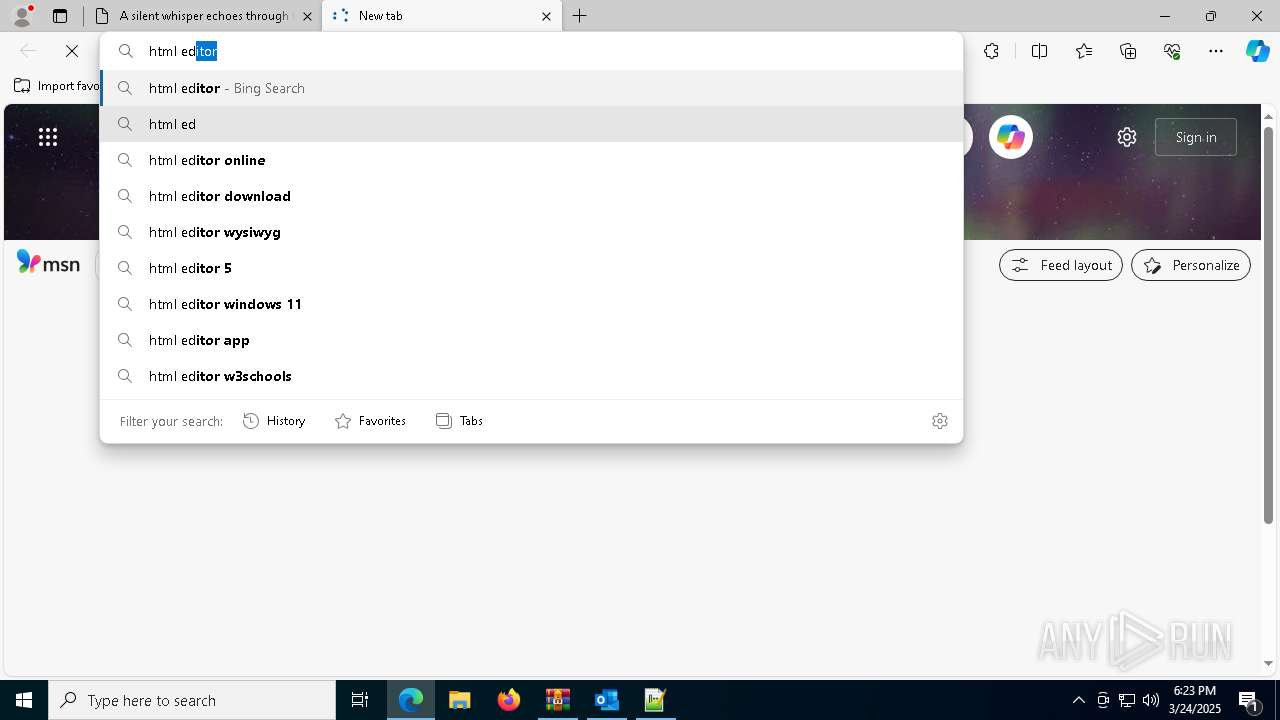This screenshot has width=1280, height=720.
Task: Toggle Split screen view
Action: [1039, 51]
